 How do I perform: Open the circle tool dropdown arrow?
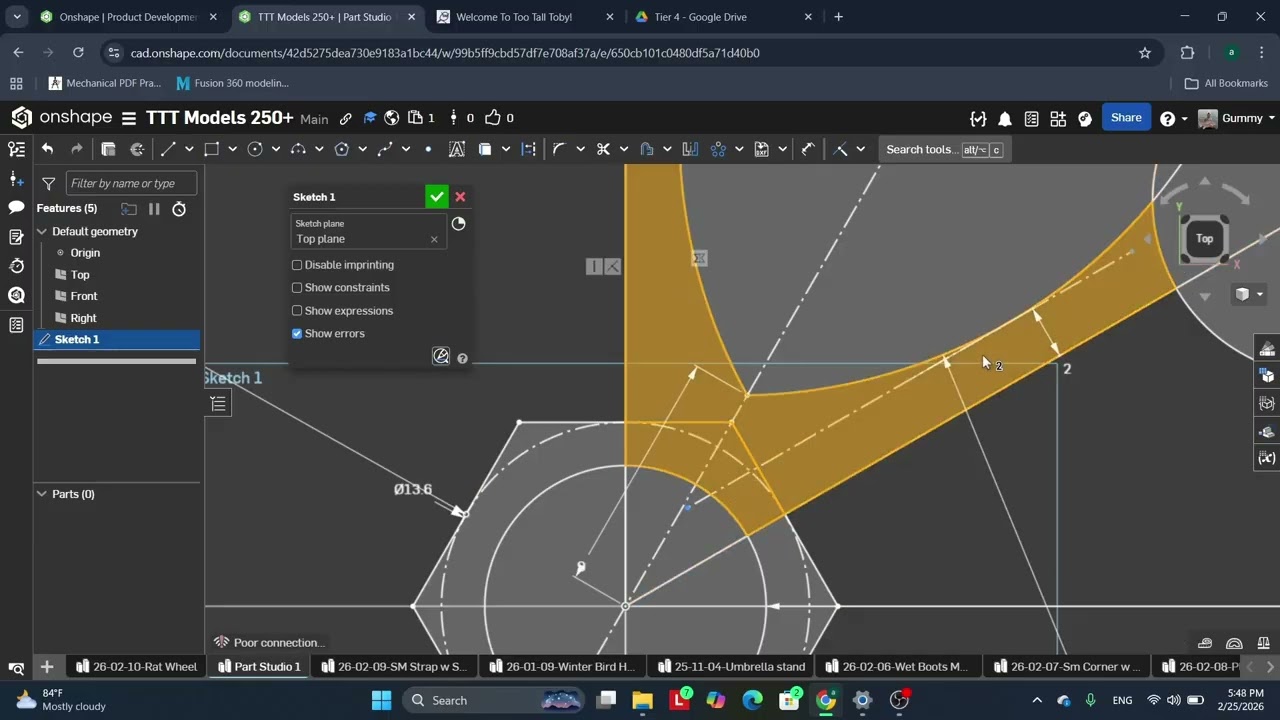click(x=276, y=149)
